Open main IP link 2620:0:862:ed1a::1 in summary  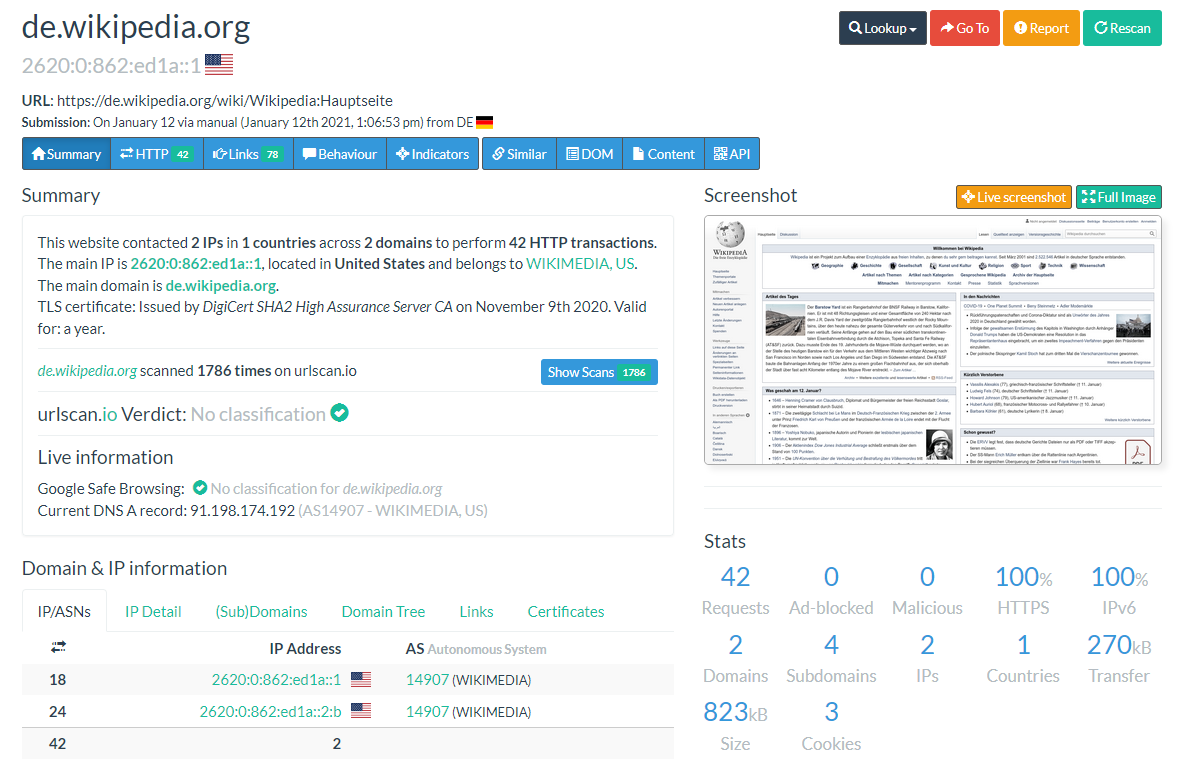coord(196,264)
